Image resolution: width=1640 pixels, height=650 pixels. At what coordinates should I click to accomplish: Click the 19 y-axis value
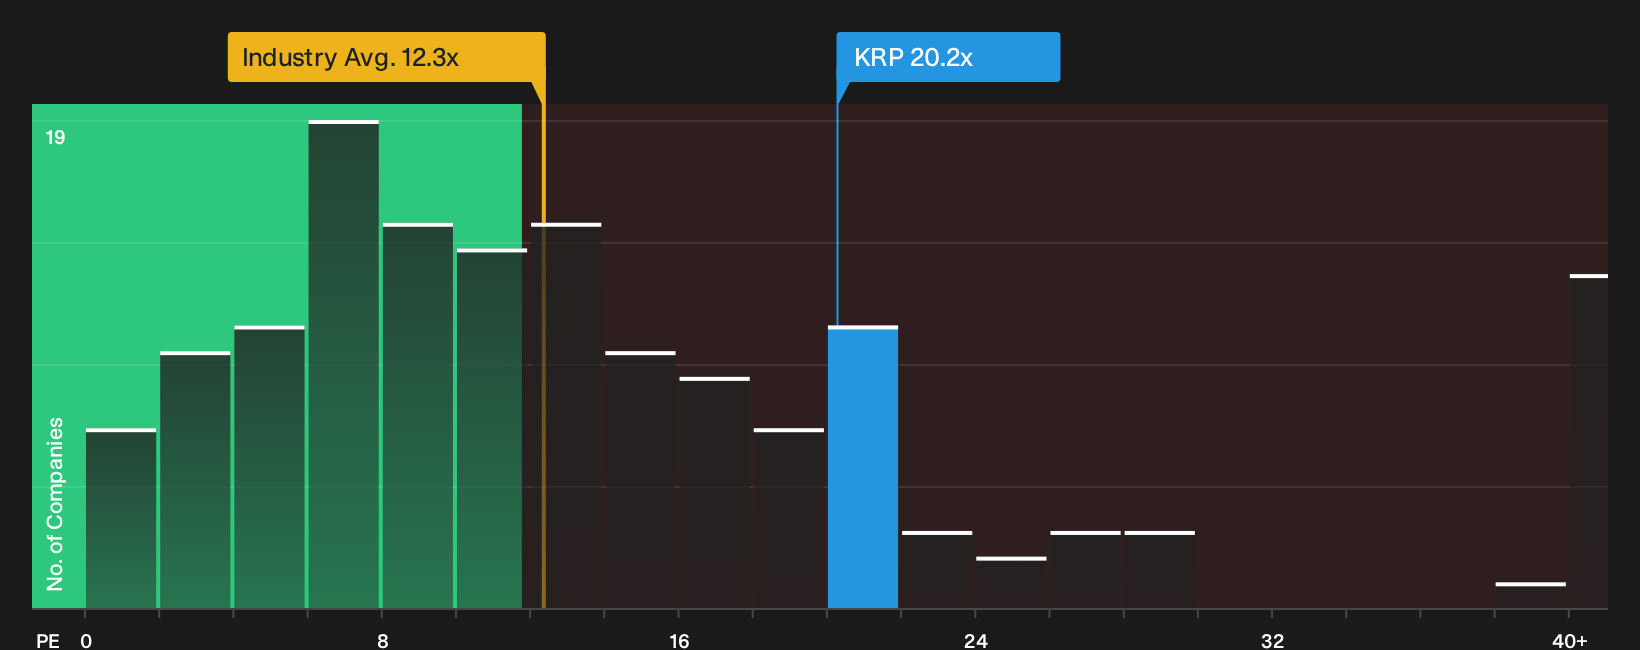coord(55,137)
